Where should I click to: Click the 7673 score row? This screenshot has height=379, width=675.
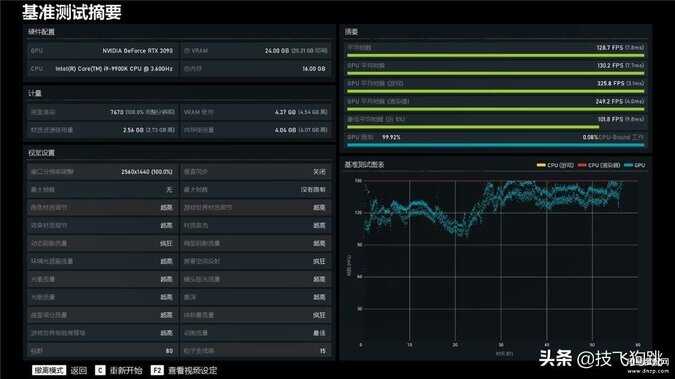pyautogui.click(x=102, y=112)
